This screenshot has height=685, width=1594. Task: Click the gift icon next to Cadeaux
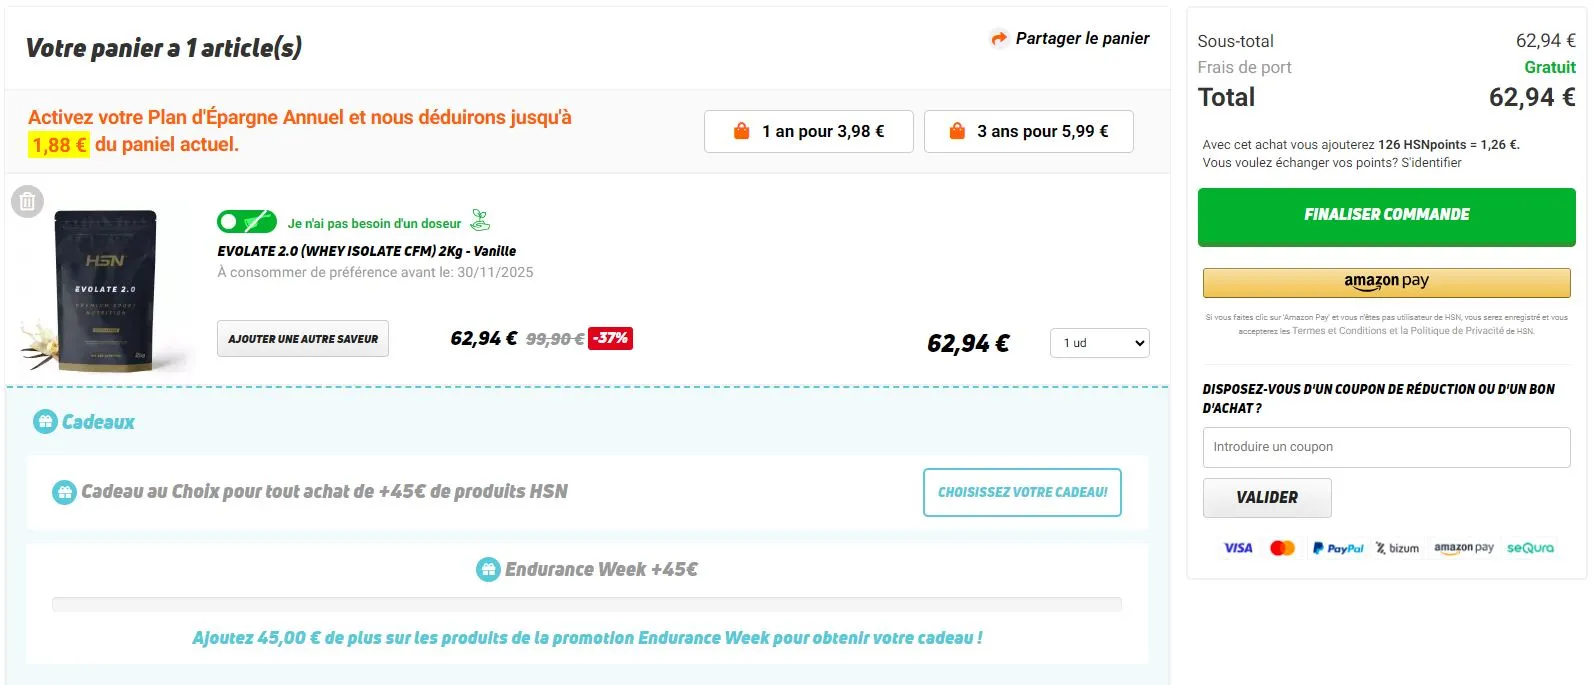tap(45, 422)
